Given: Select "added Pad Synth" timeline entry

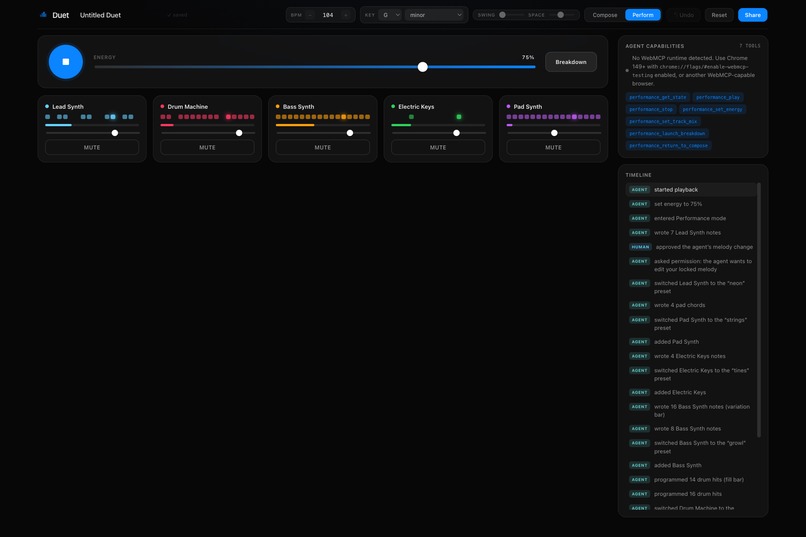Looking at the screenshot, I should tap(691, 342).
